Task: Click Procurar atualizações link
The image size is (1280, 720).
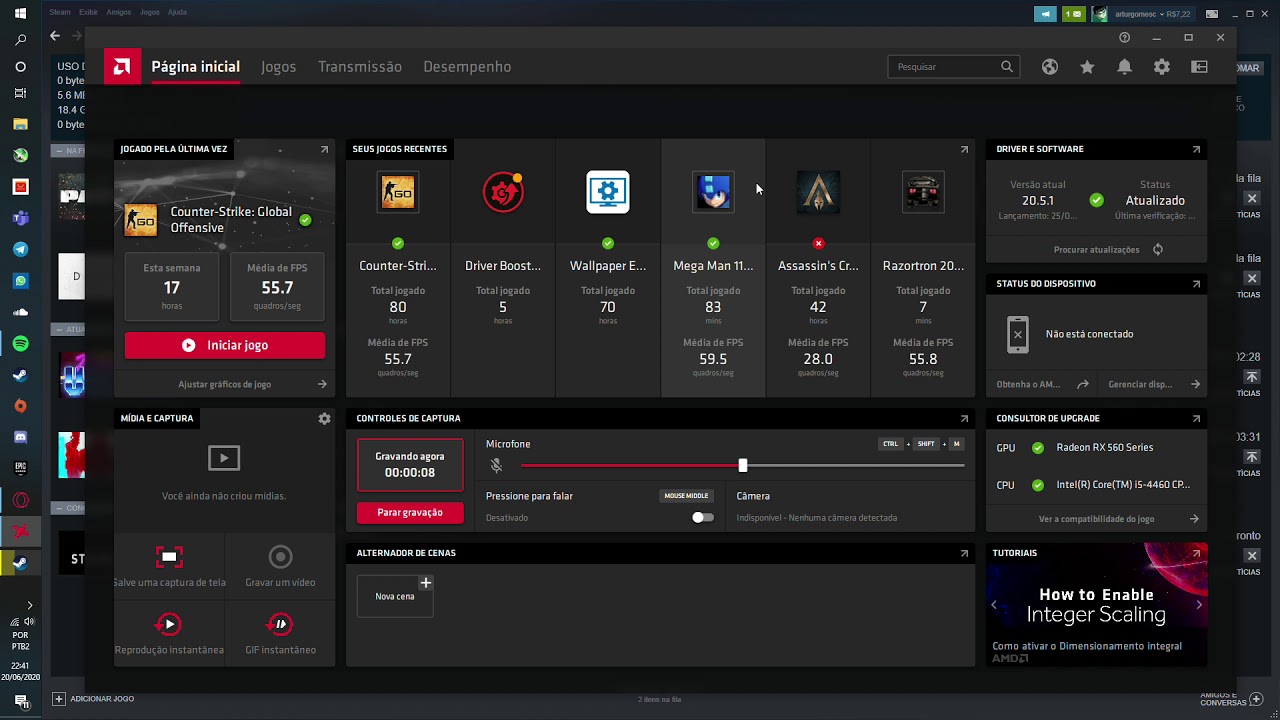Action: tap(1096, 250)
